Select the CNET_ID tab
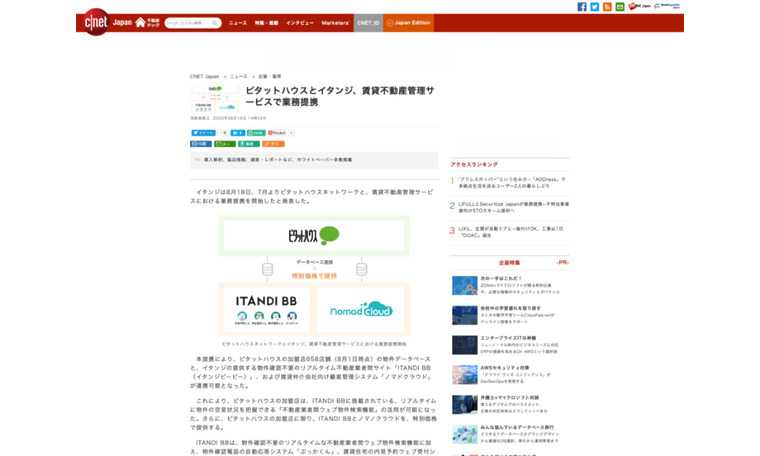 [x=368, y=23]
